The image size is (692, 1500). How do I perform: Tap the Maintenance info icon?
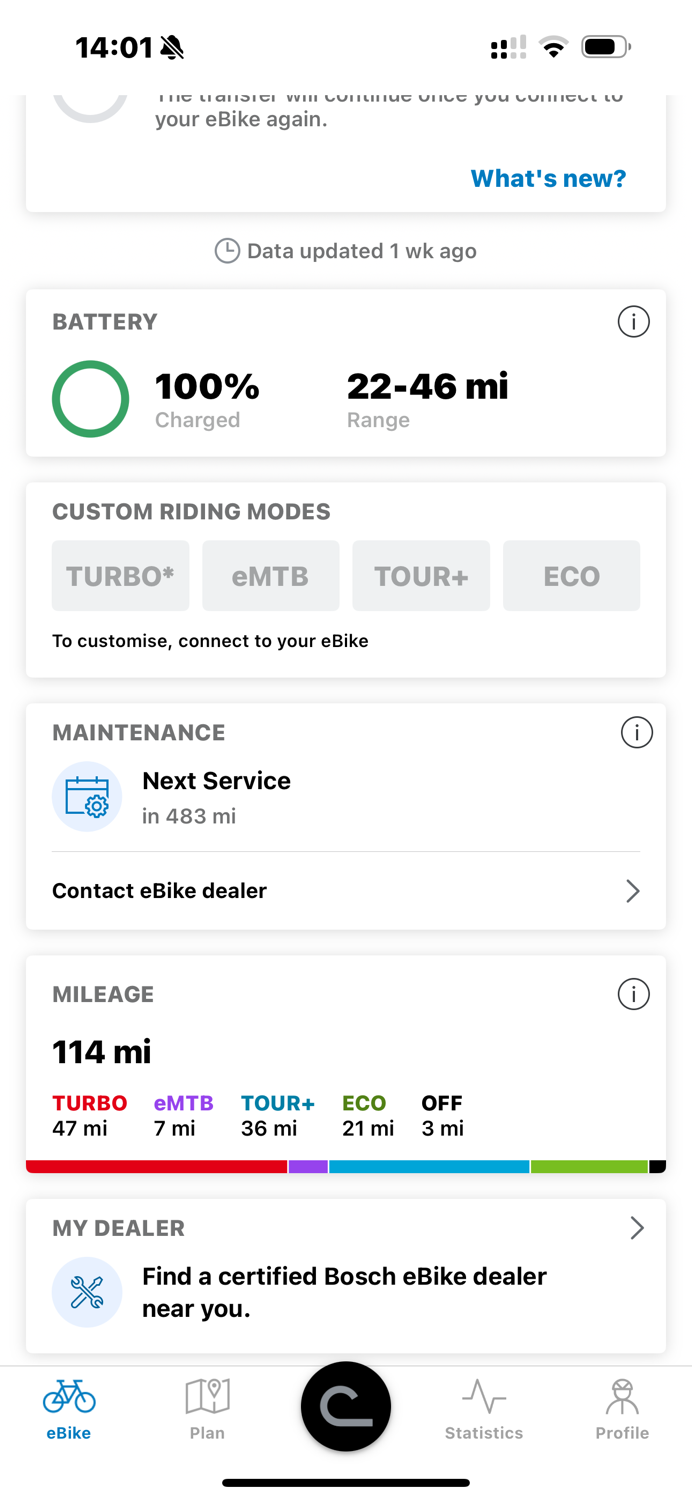pos(637,733)
